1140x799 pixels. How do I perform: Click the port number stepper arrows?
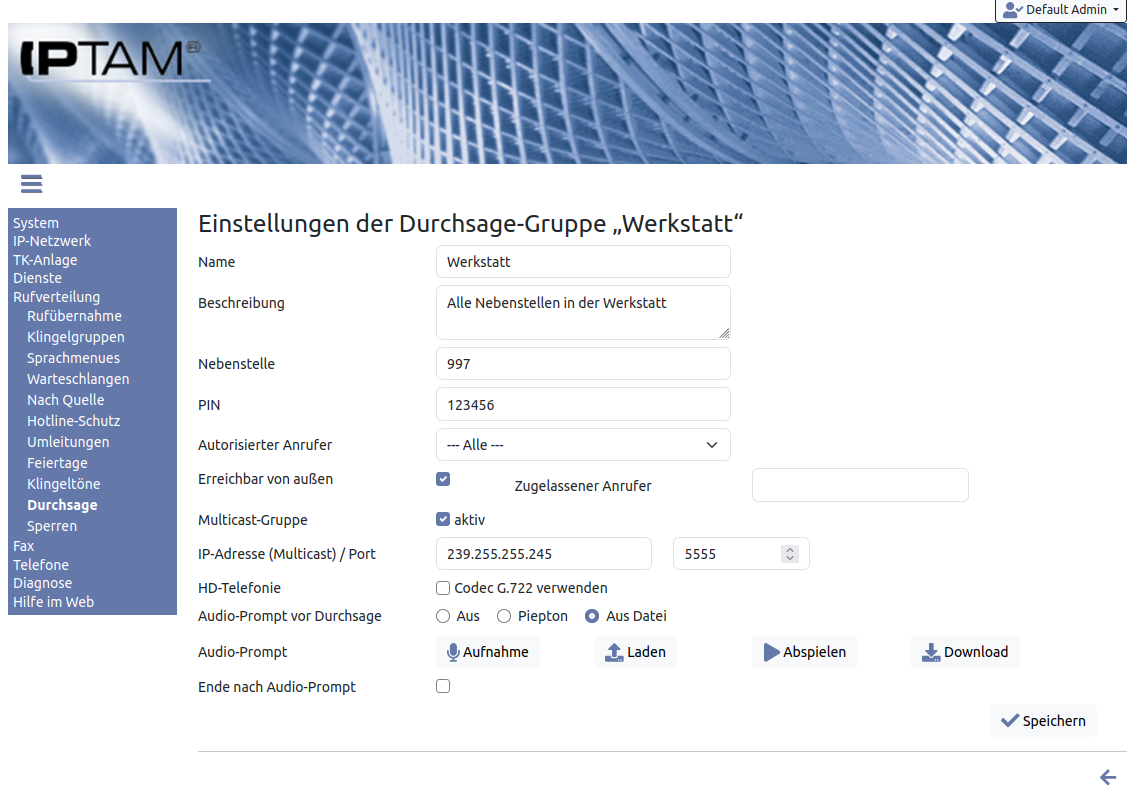(790, 554)
